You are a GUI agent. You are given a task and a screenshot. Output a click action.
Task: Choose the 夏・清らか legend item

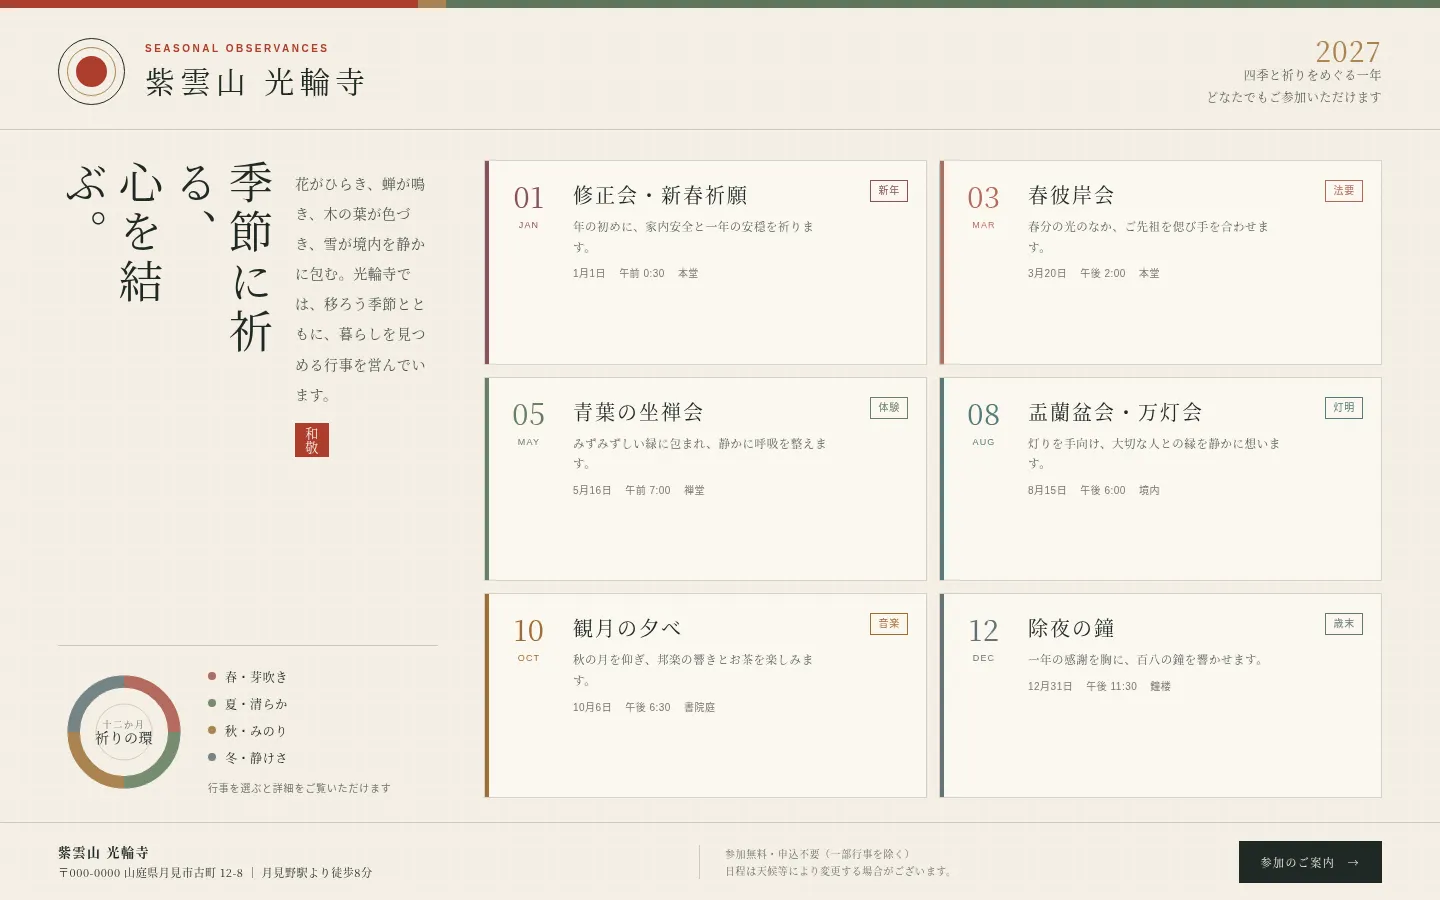[248, 704]
